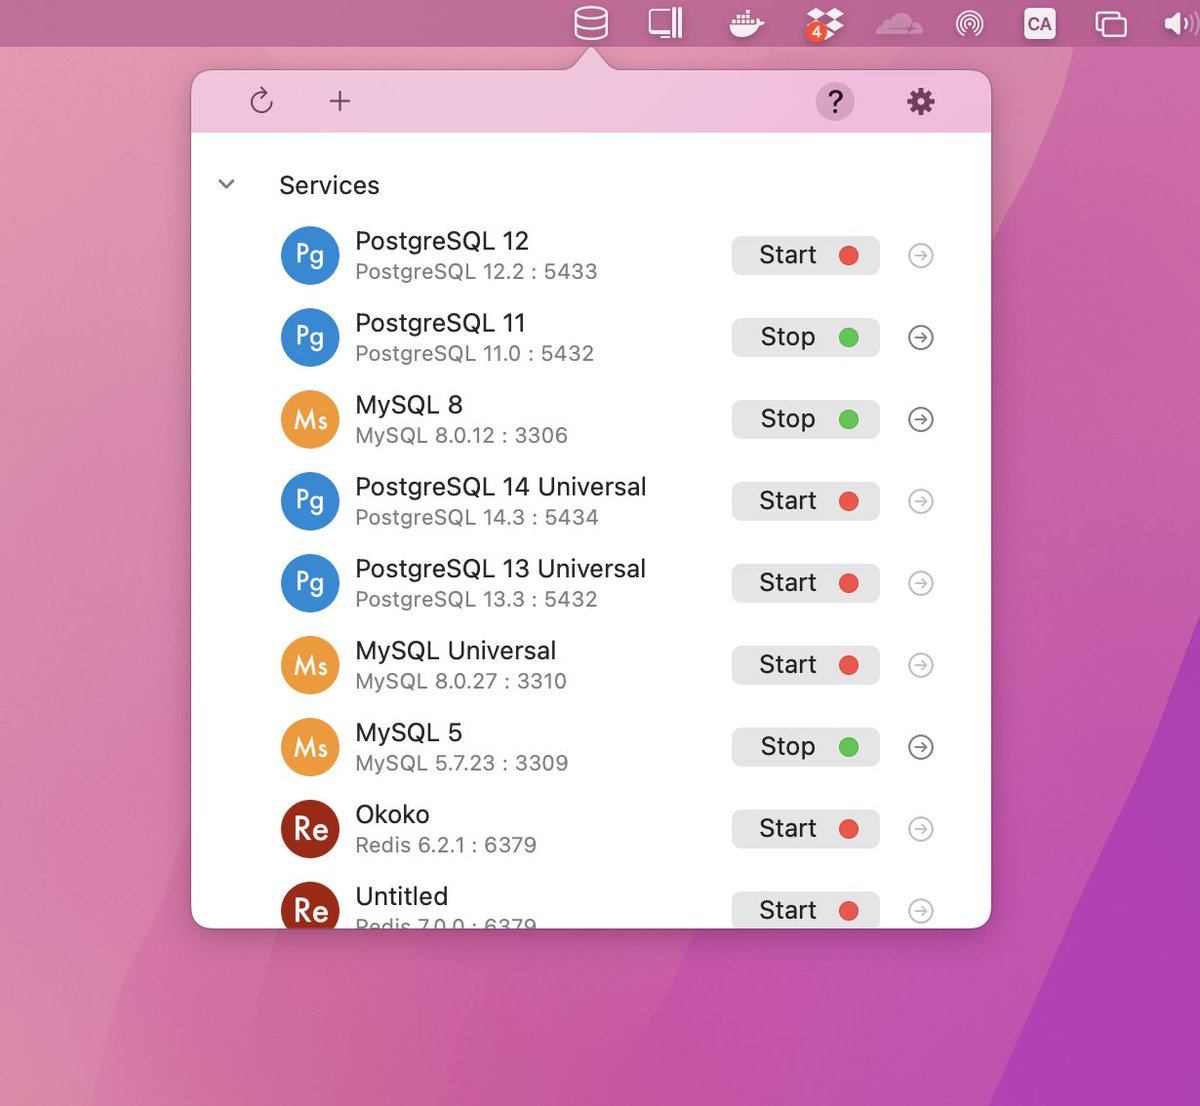Open Okoko connection arrow

coord(921,830)
